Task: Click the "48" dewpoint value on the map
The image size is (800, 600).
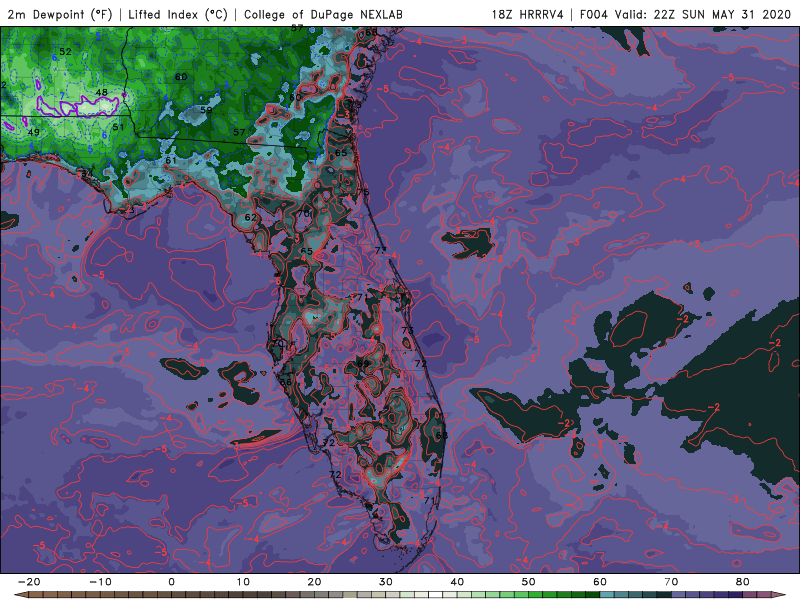Action: [x=102, y=92]
